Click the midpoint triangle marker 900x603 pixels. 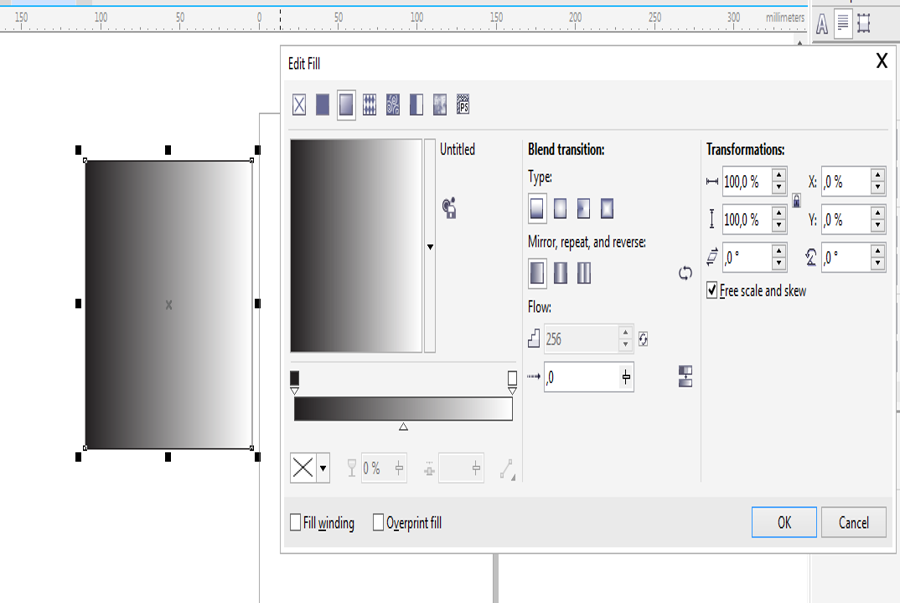click(x=404, y=426)
